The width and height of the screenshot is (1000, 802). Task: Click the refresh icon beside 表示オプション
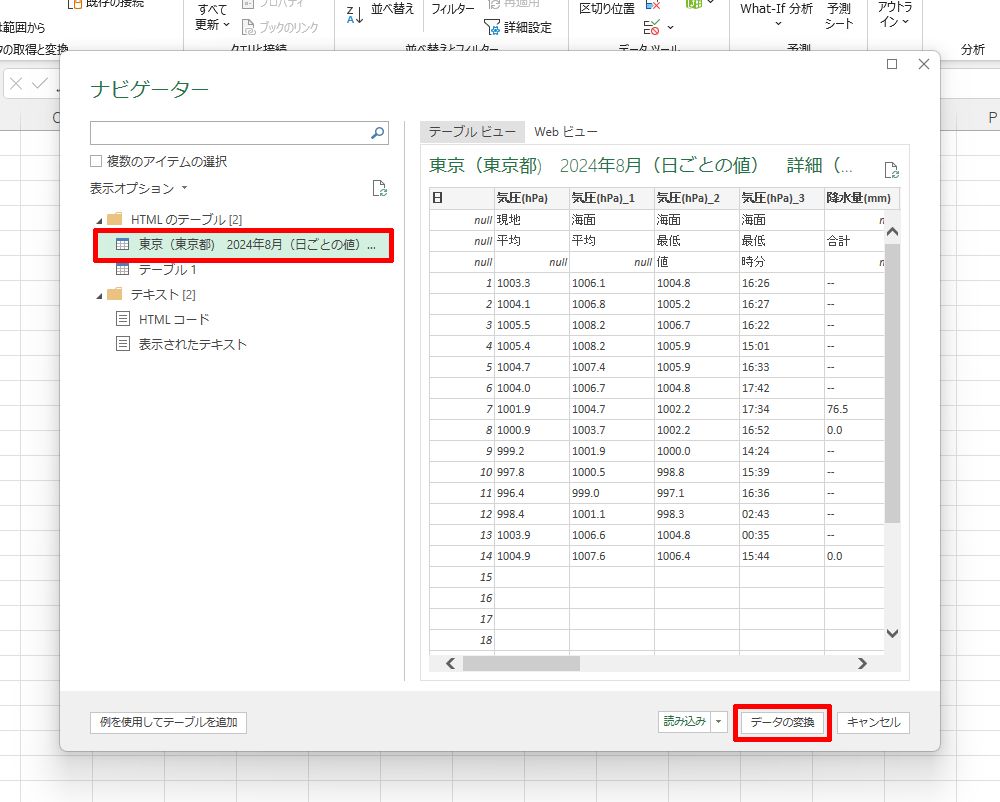(379, 188)
